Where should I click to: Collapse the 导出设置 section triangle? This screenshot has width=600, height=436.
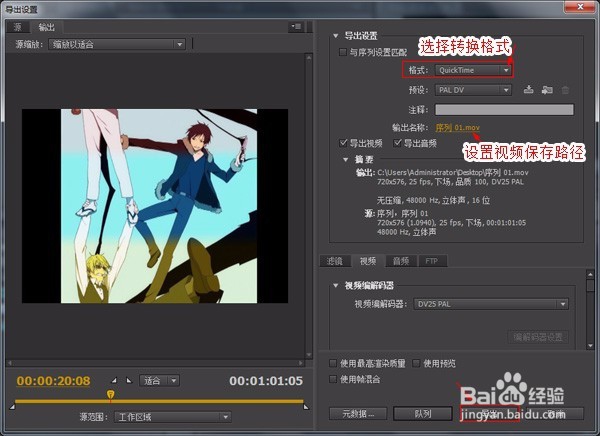tap(336, 36)
